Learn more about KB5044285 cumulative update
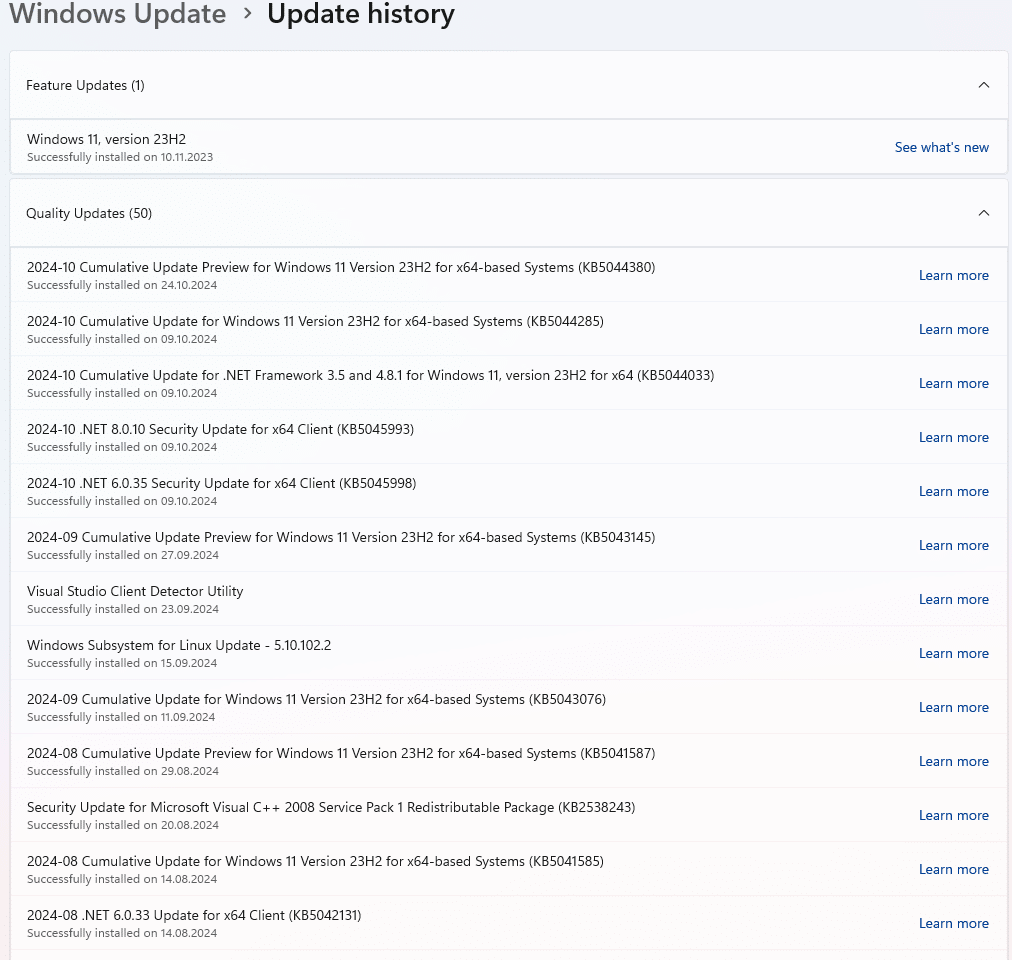 pyautogui.click(x=953, y=329)
